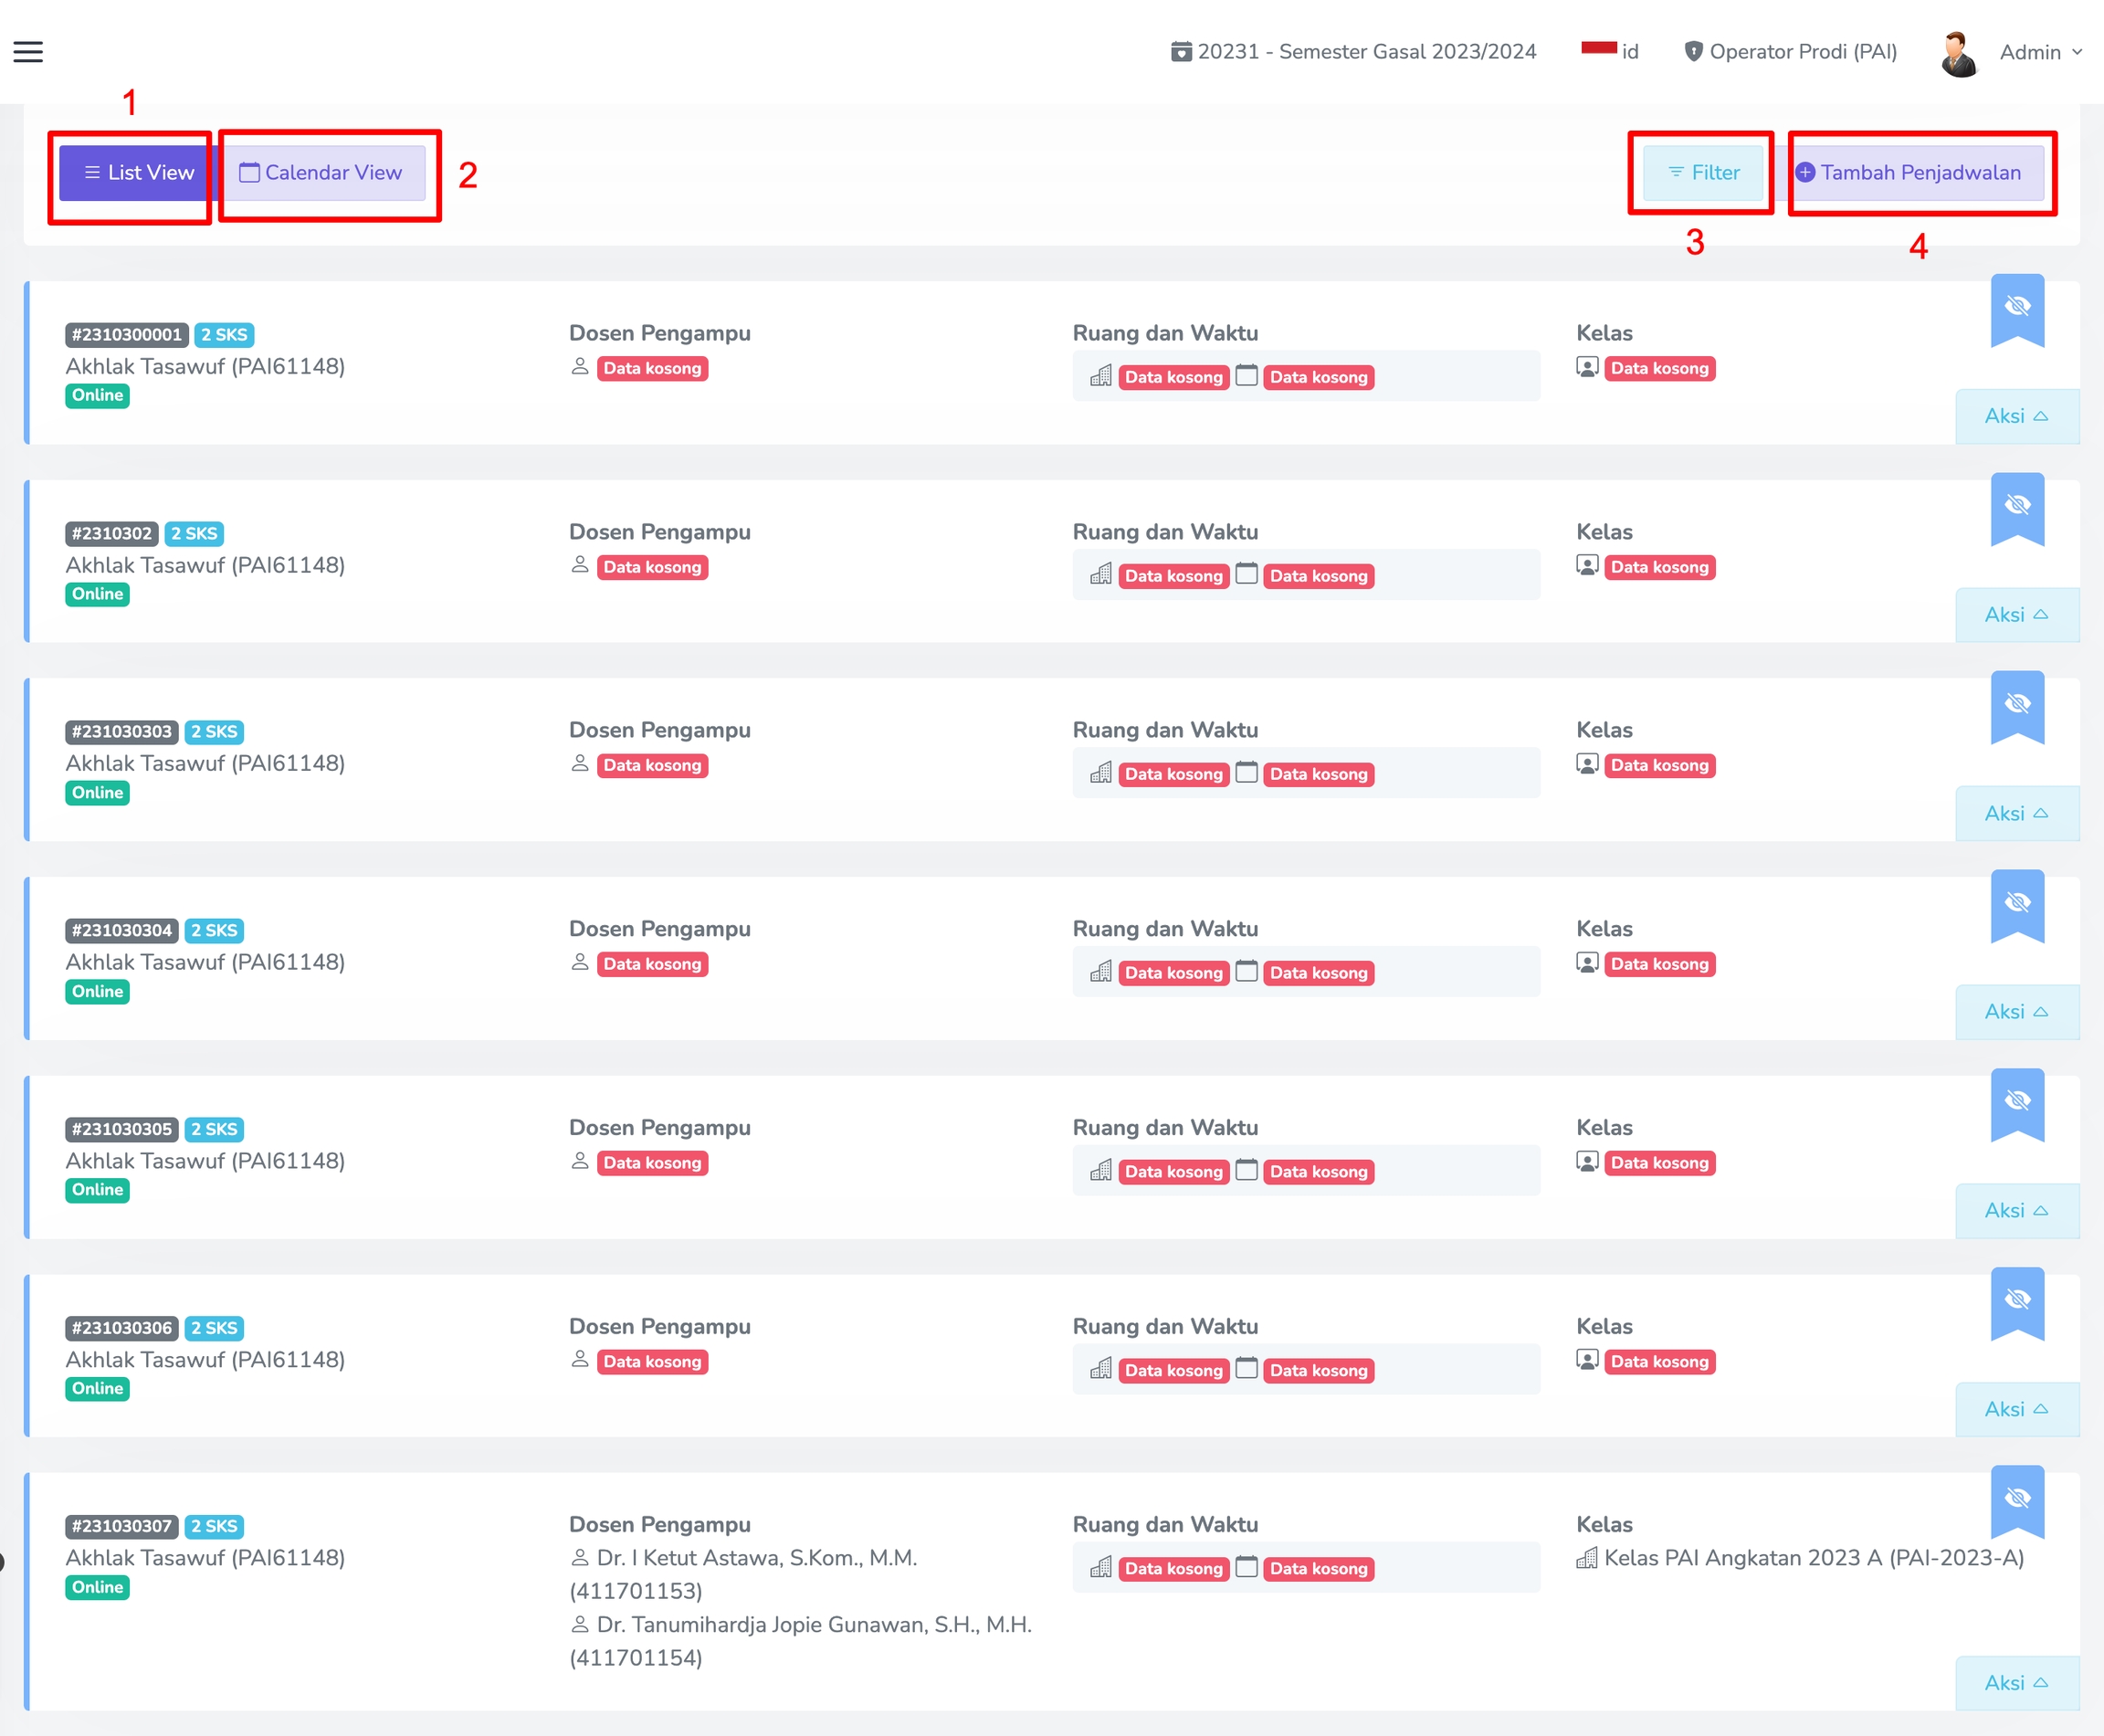Click the Admin user avatar
Screen dimensions: 2104x1736
[1958, 53]
